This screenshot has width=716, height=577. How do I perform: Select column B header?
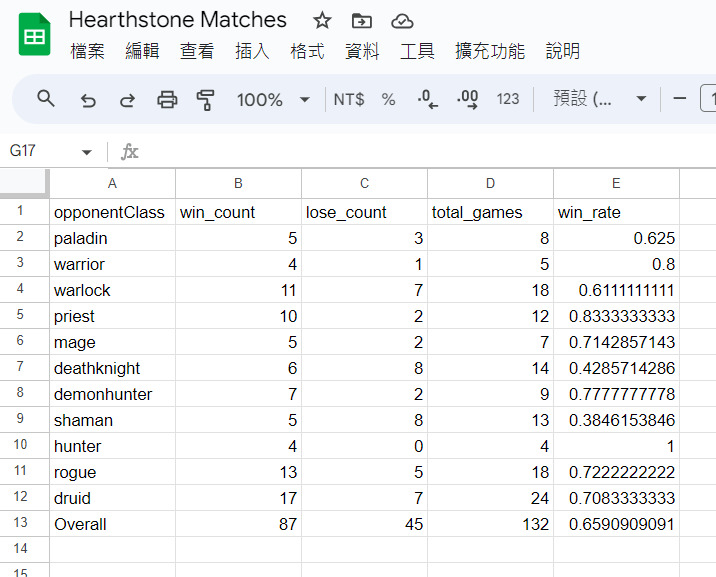click(x=238, y=183)
